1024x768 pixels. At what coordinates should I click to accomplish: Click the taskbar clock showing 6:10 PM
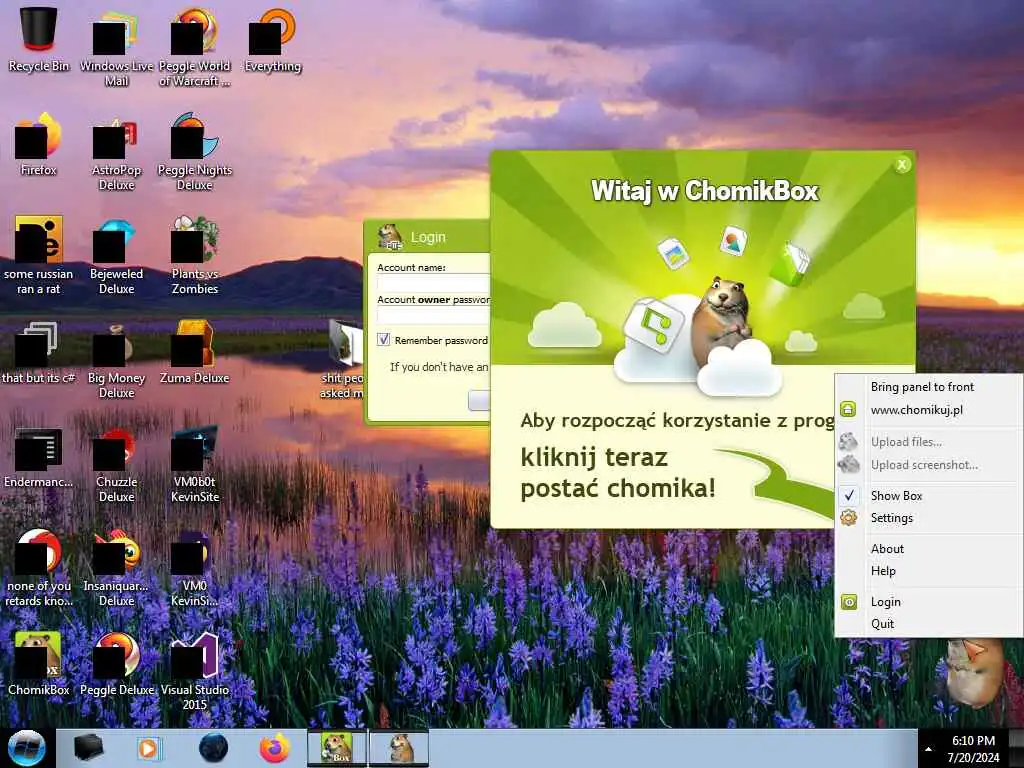[974, 749]
